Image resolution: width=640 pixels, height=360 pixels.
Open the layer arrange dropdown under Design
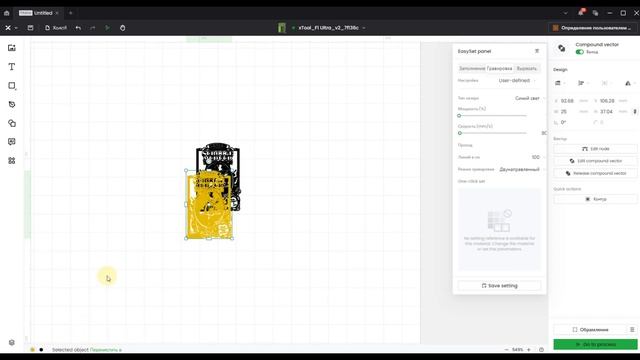point(560,83)
